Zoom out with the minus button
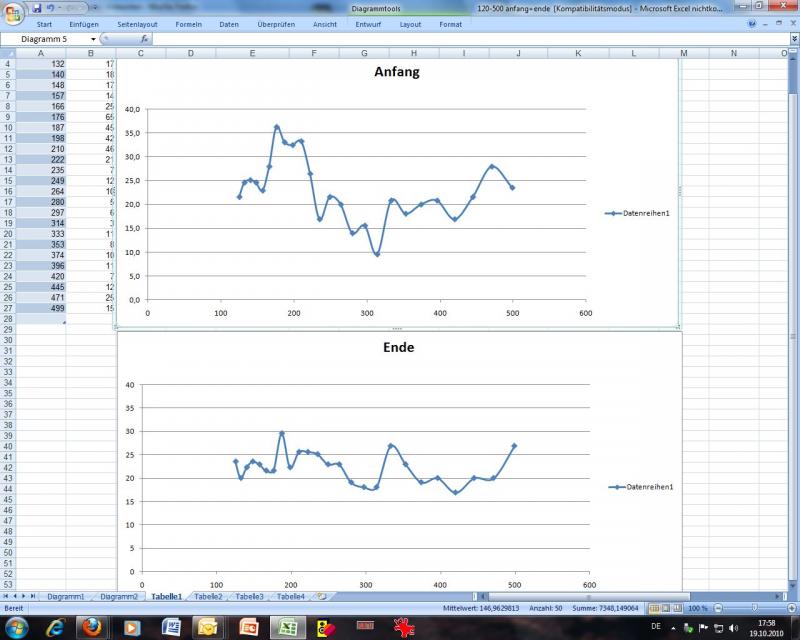This screenshot has height=640, width=800. [718, 608]
